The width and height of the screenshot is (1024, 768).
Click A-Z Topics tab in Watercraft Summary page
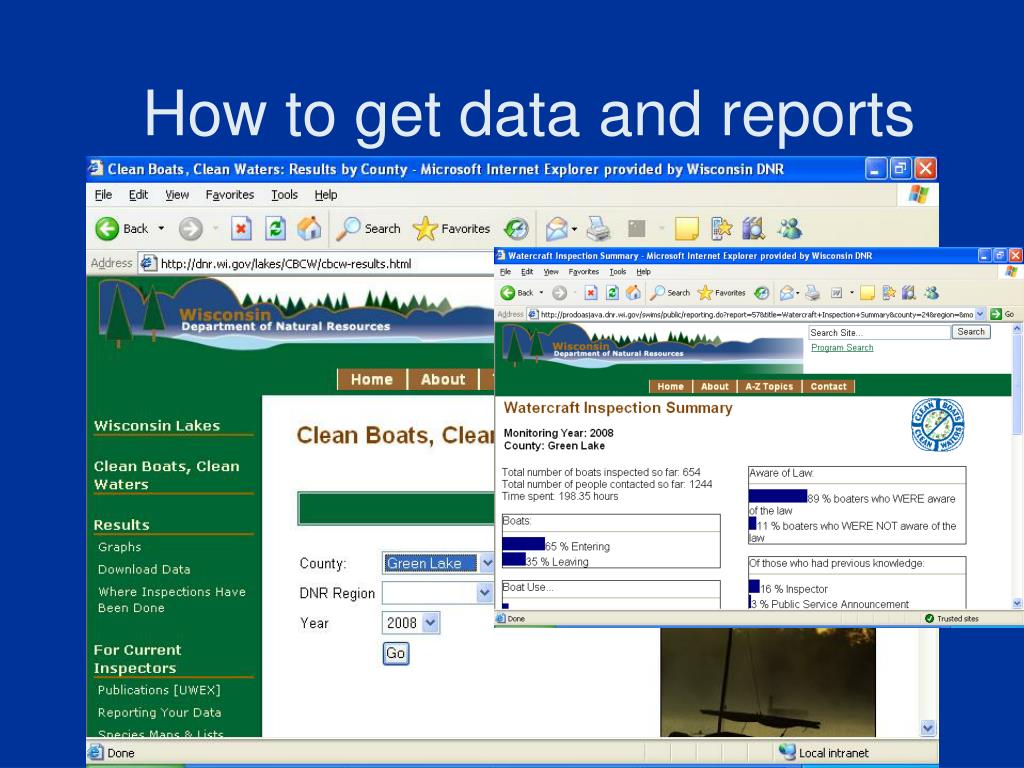click(x=769, y=386)
